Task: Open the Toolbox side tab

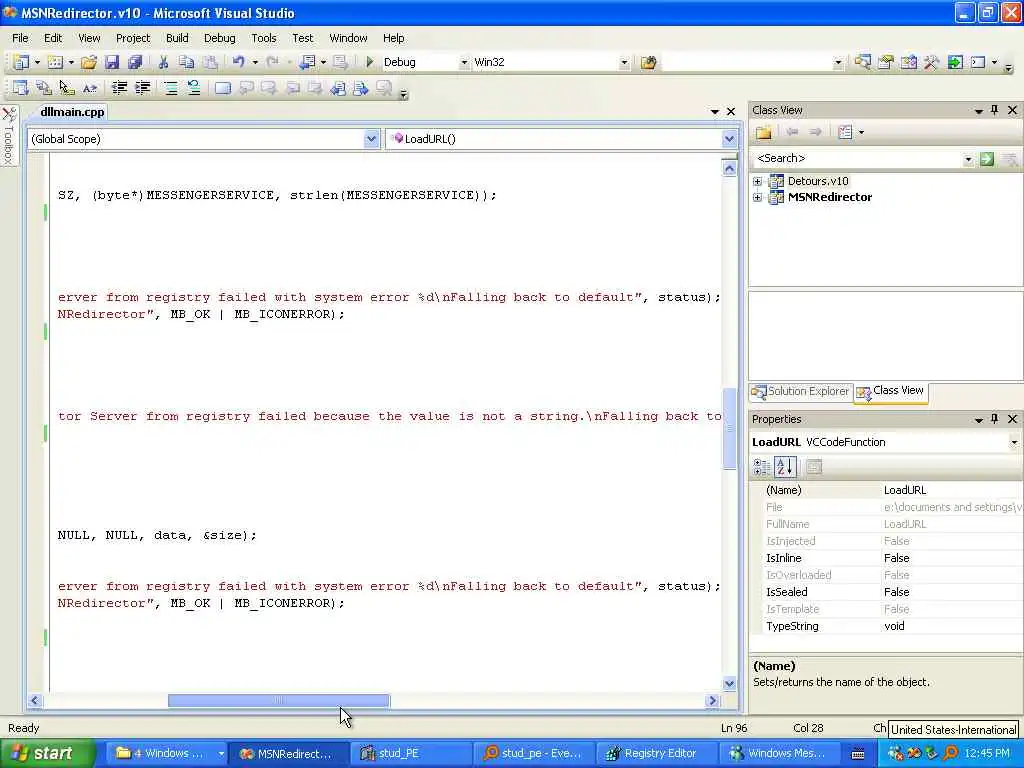Action: click(x=8, y=136)
